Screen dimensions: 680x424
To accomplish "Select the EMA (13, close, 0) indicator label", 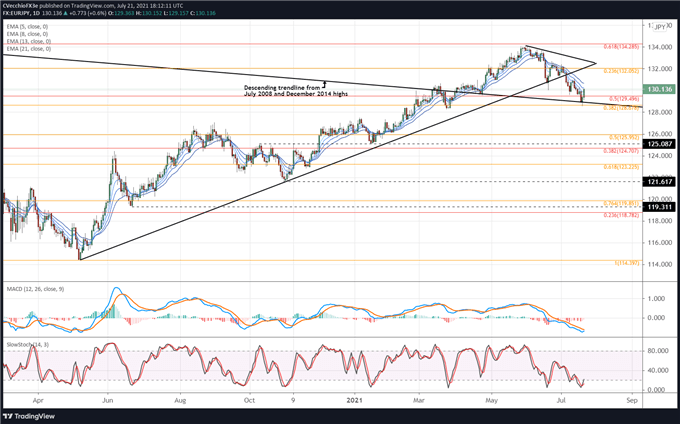I will 29,42.
